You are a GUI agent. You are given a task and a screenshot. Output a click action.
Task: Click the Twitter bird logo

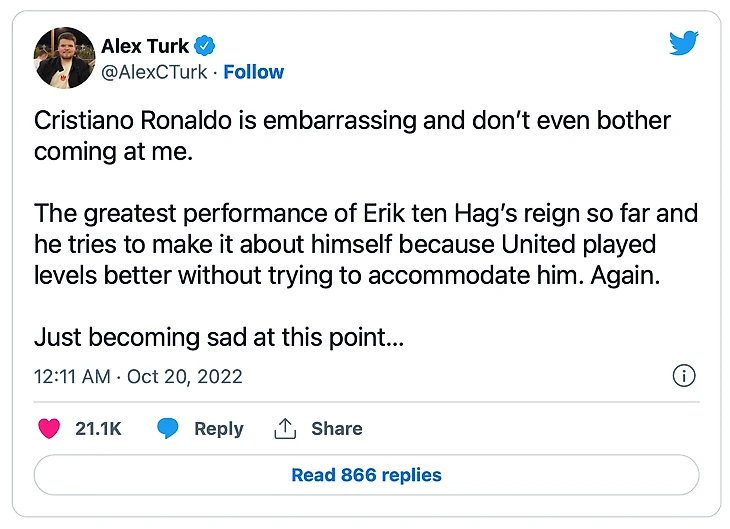[x=684, y=43]
